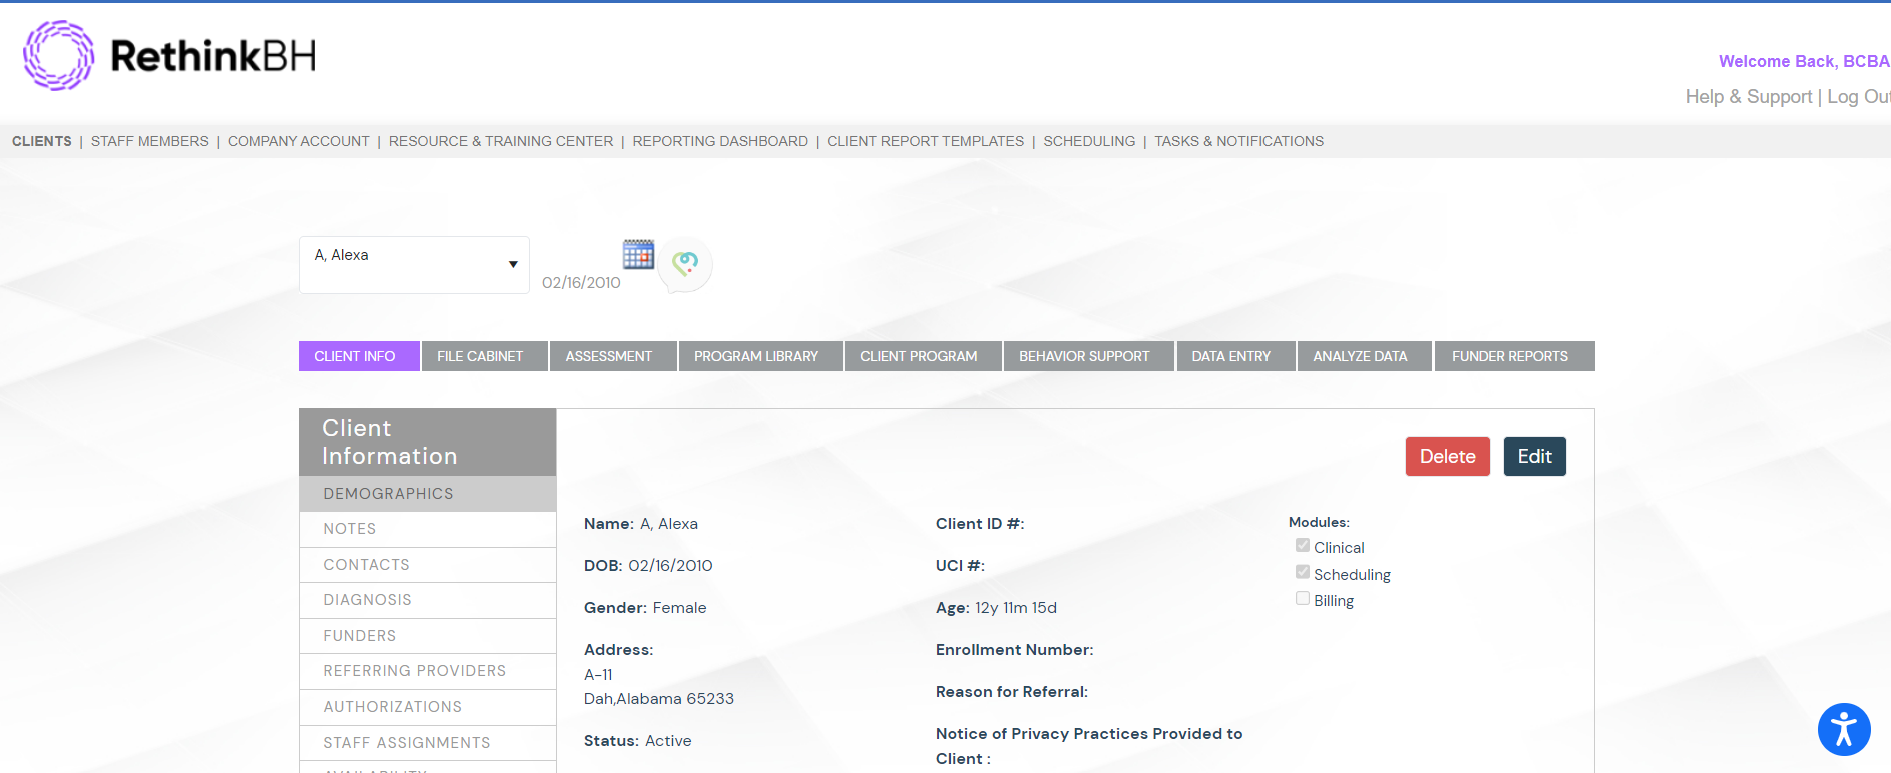
Task: Click the Age 12y 11m 15d value
Action: point(1016,608)
